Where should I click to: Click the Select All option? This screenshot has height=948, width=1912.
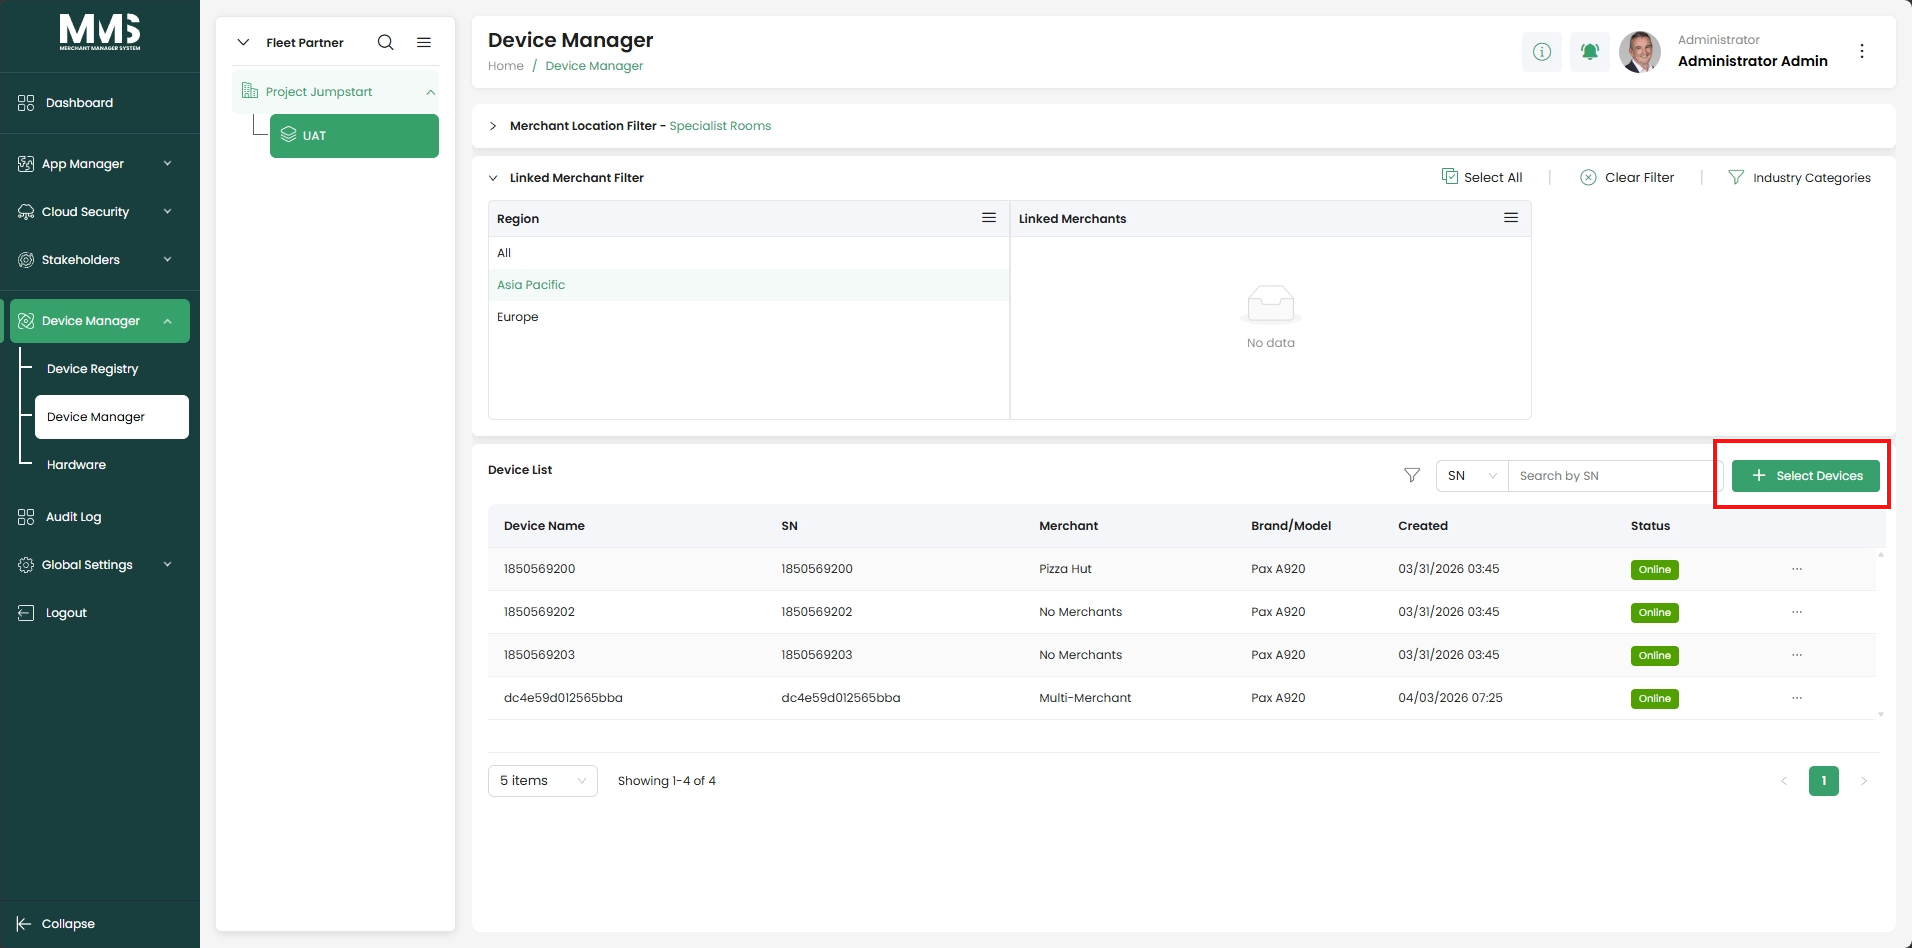tap(1482, 177)
